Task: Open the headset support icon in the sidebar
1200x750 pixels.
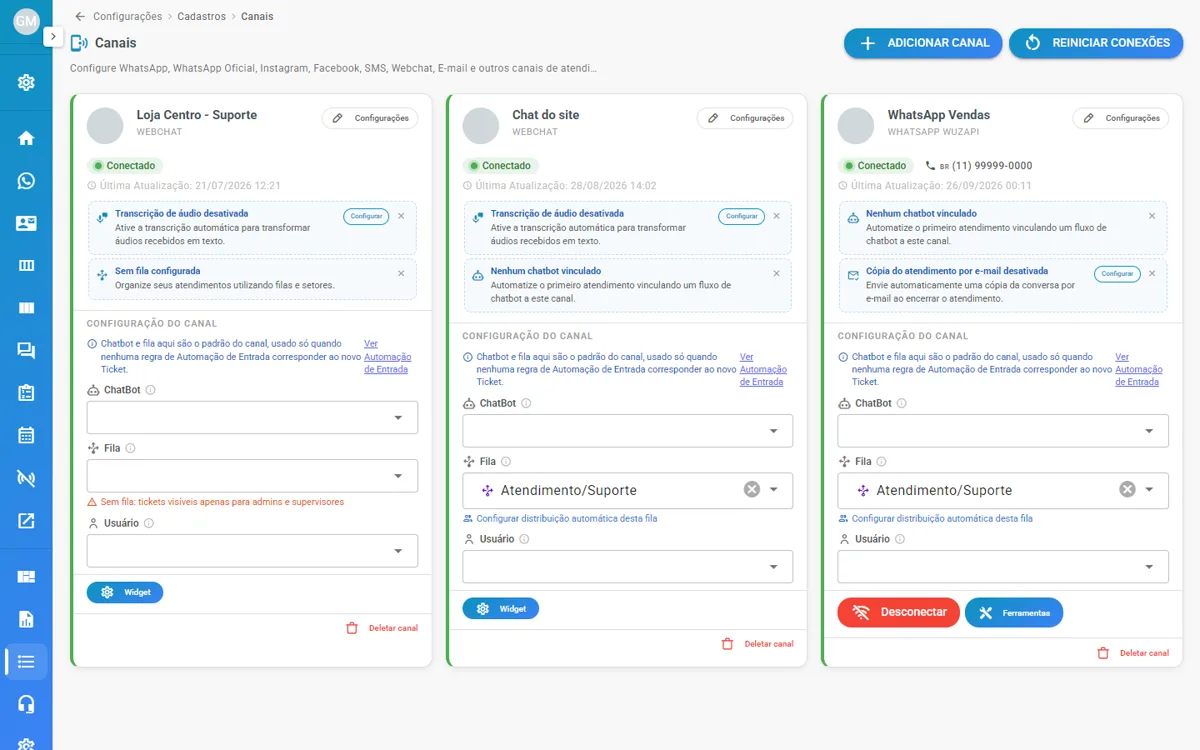Action: [26, 704]
